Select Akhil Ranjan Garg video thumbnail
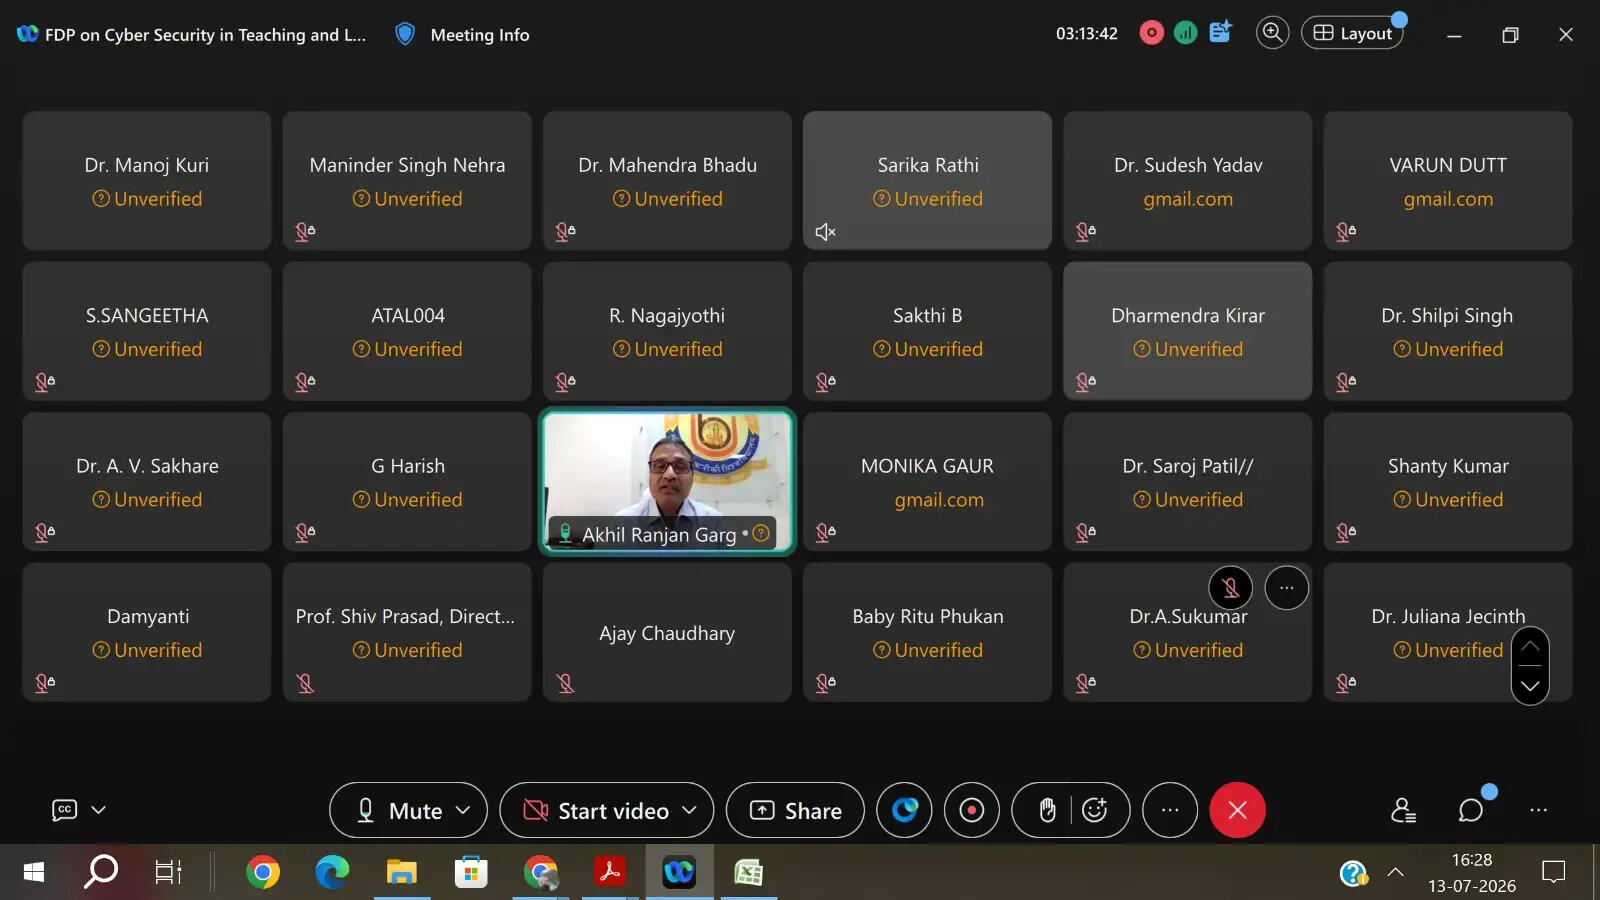The image size is (1600, 900). (667, 481)
